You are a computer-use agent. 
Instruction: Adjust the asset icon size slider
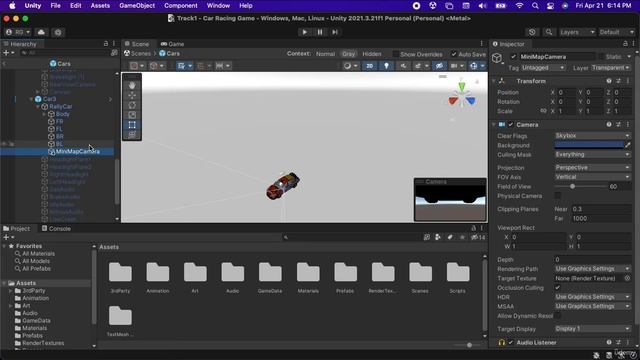469,345
